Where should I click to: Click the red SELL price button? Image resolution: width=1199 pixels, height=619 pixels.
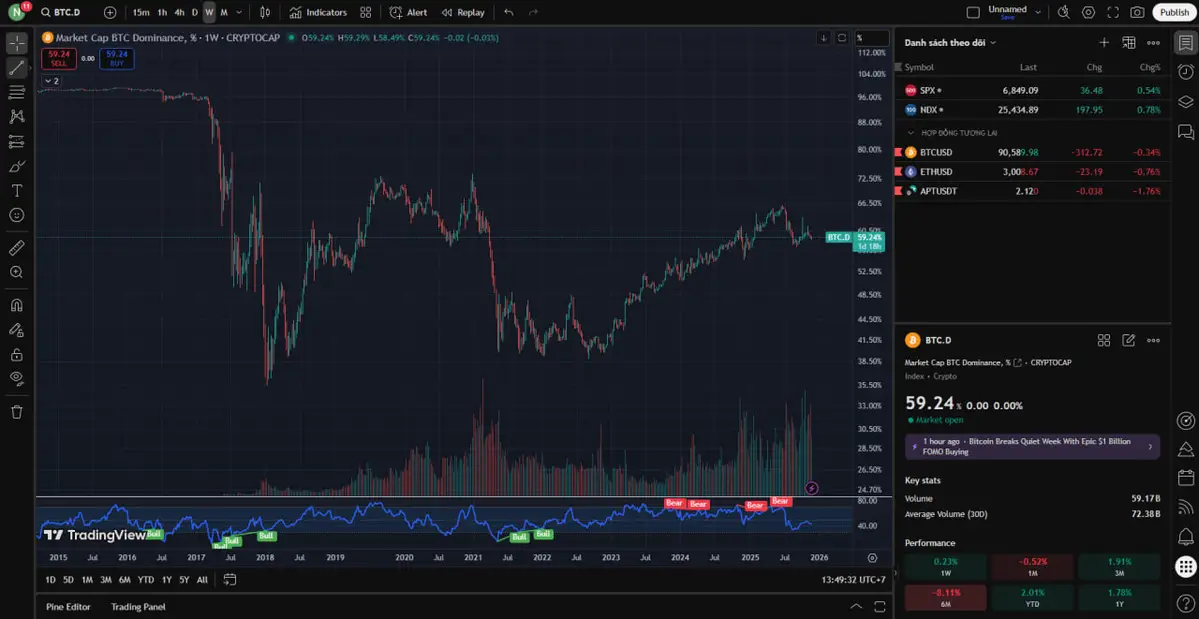tap(59, 58)
